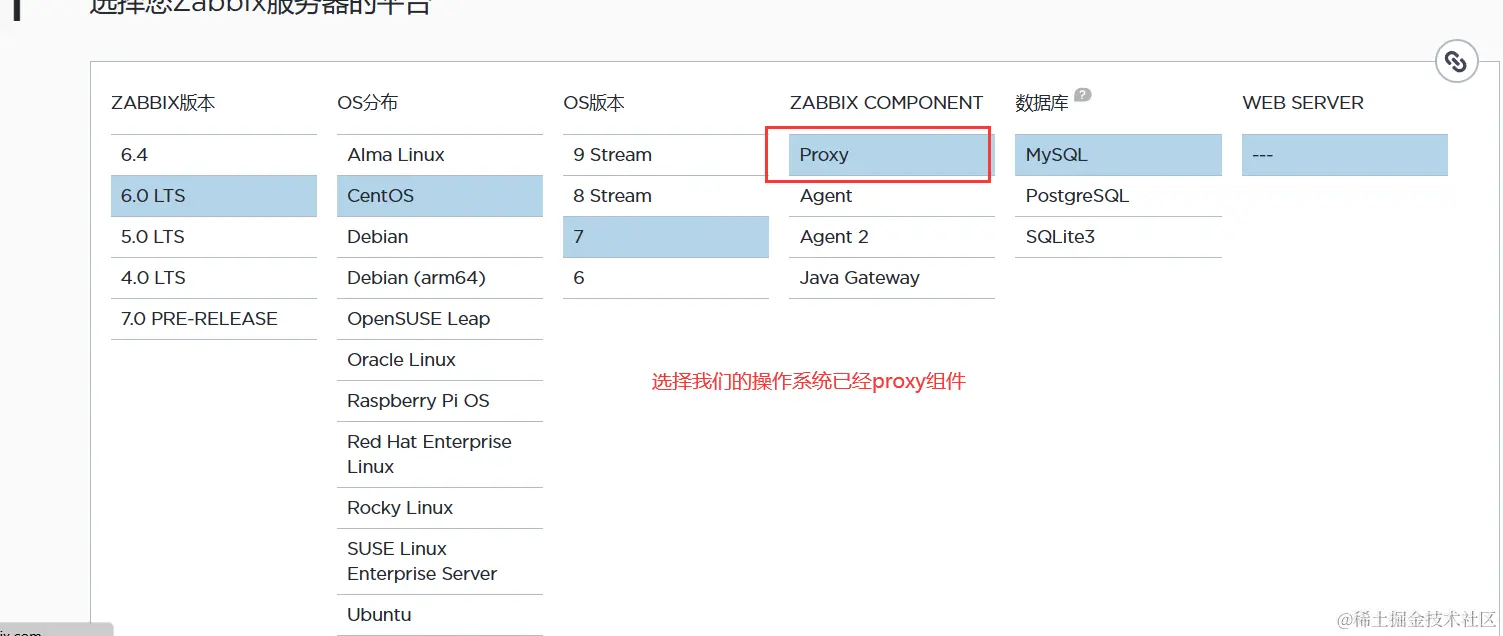Choose the Proxy component
Image resolution: width=1503 pixels, height=636 pixels.
892,155
